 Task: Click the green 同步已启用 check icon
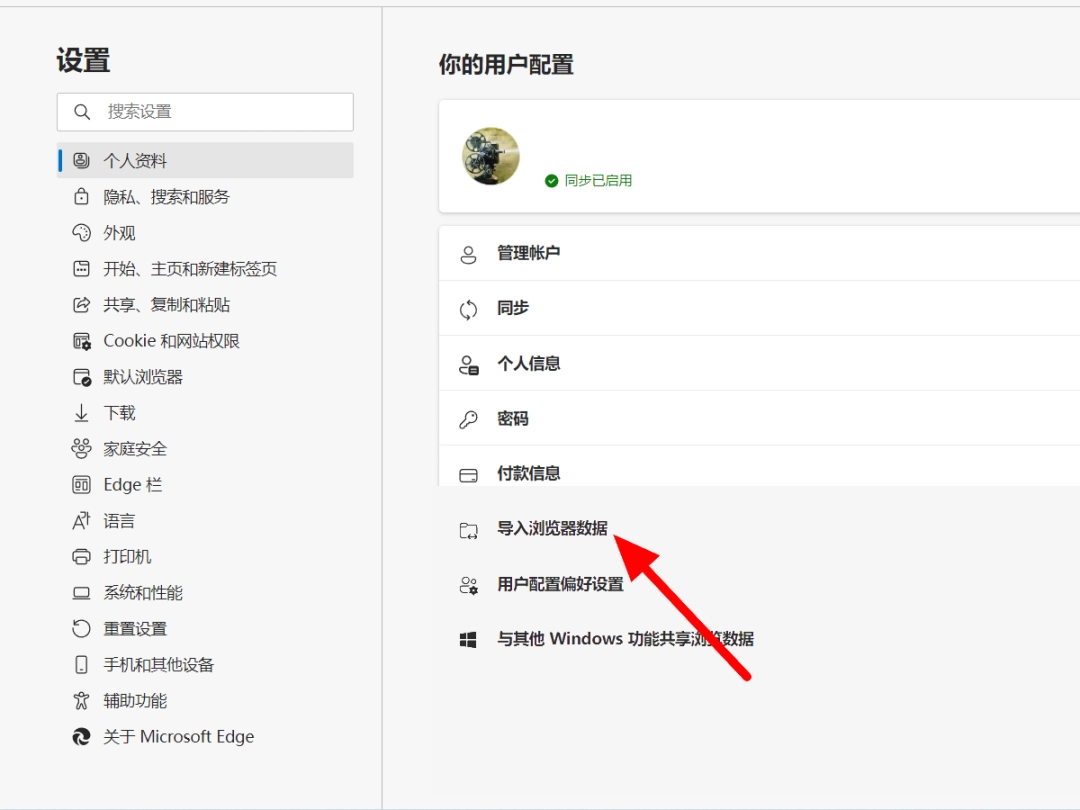(x=551, y=181)
